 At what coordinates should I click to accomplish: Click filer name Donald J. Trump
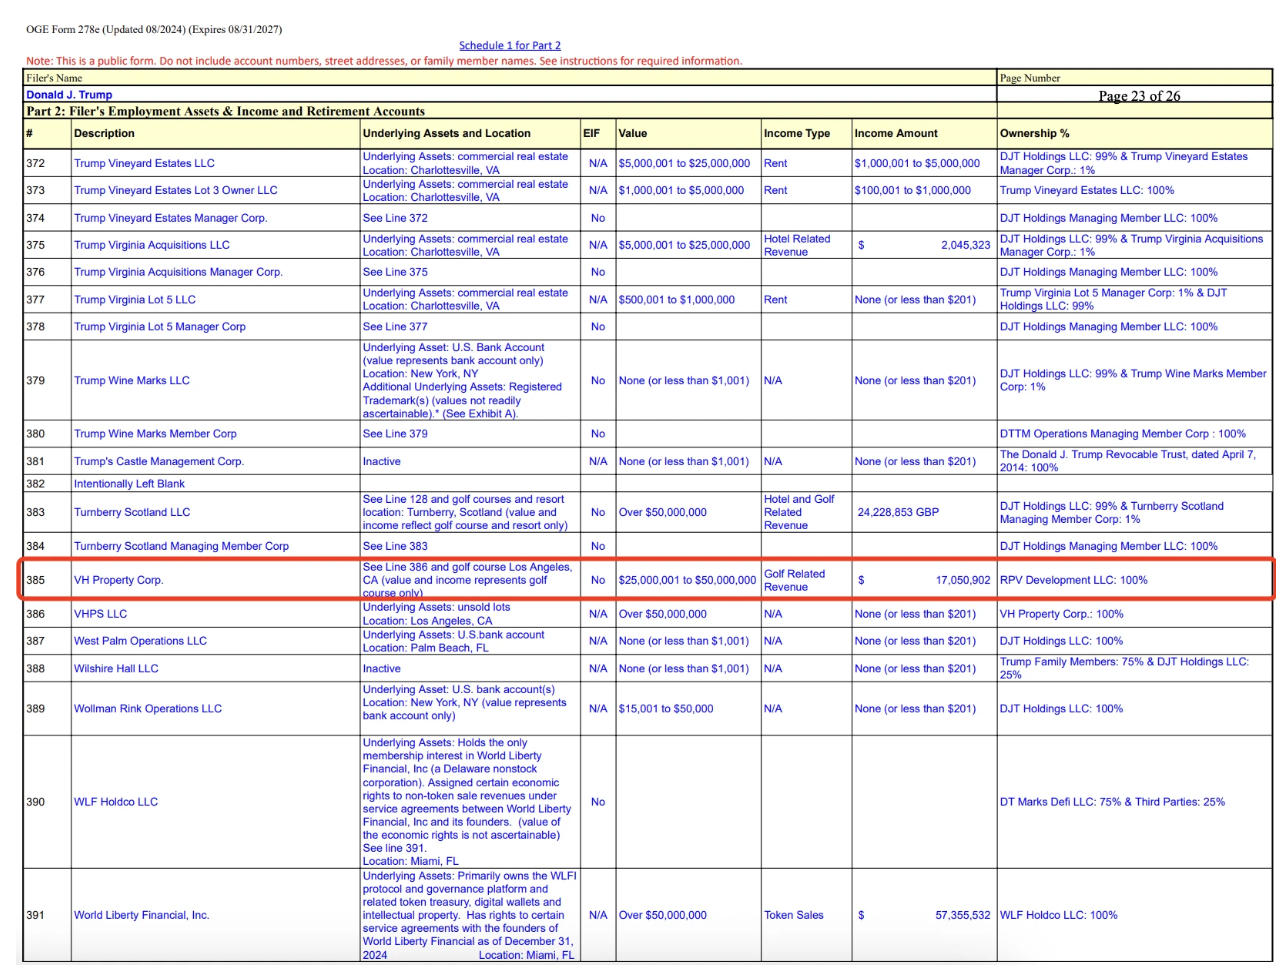[69, 95]
